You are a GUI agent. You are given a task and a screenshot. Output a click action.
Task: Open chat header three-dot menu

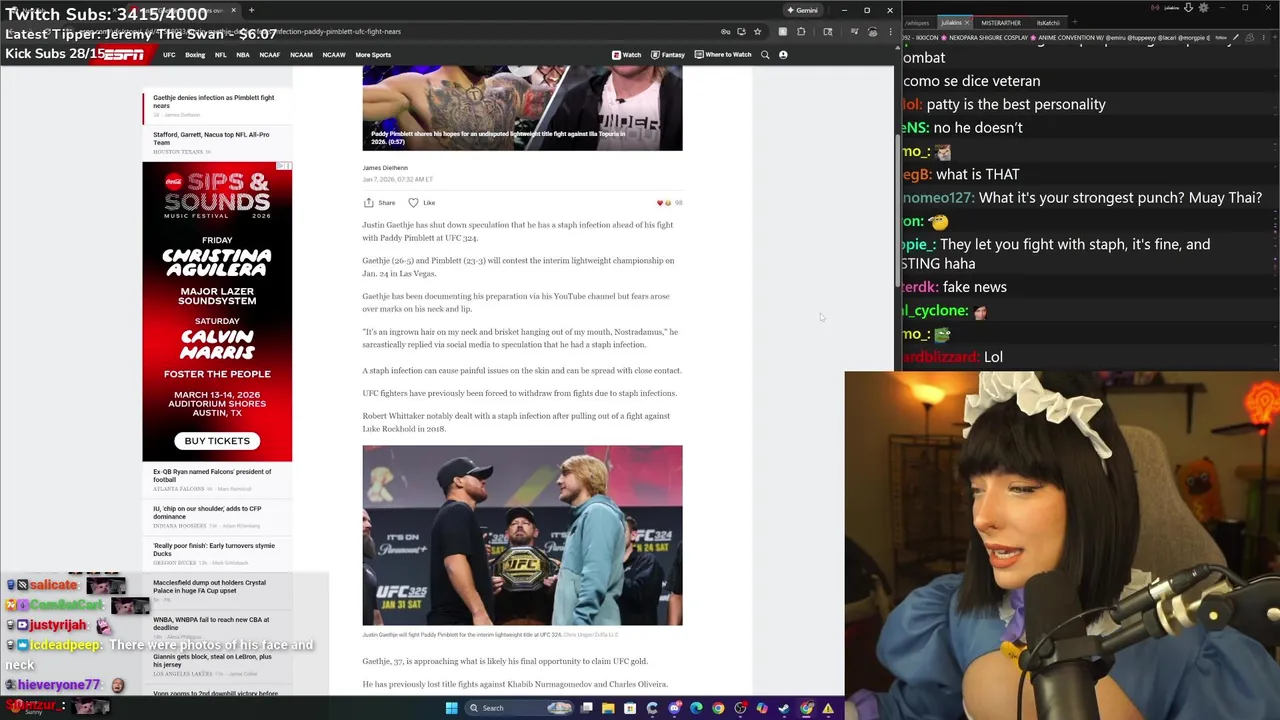point(1263,38)
